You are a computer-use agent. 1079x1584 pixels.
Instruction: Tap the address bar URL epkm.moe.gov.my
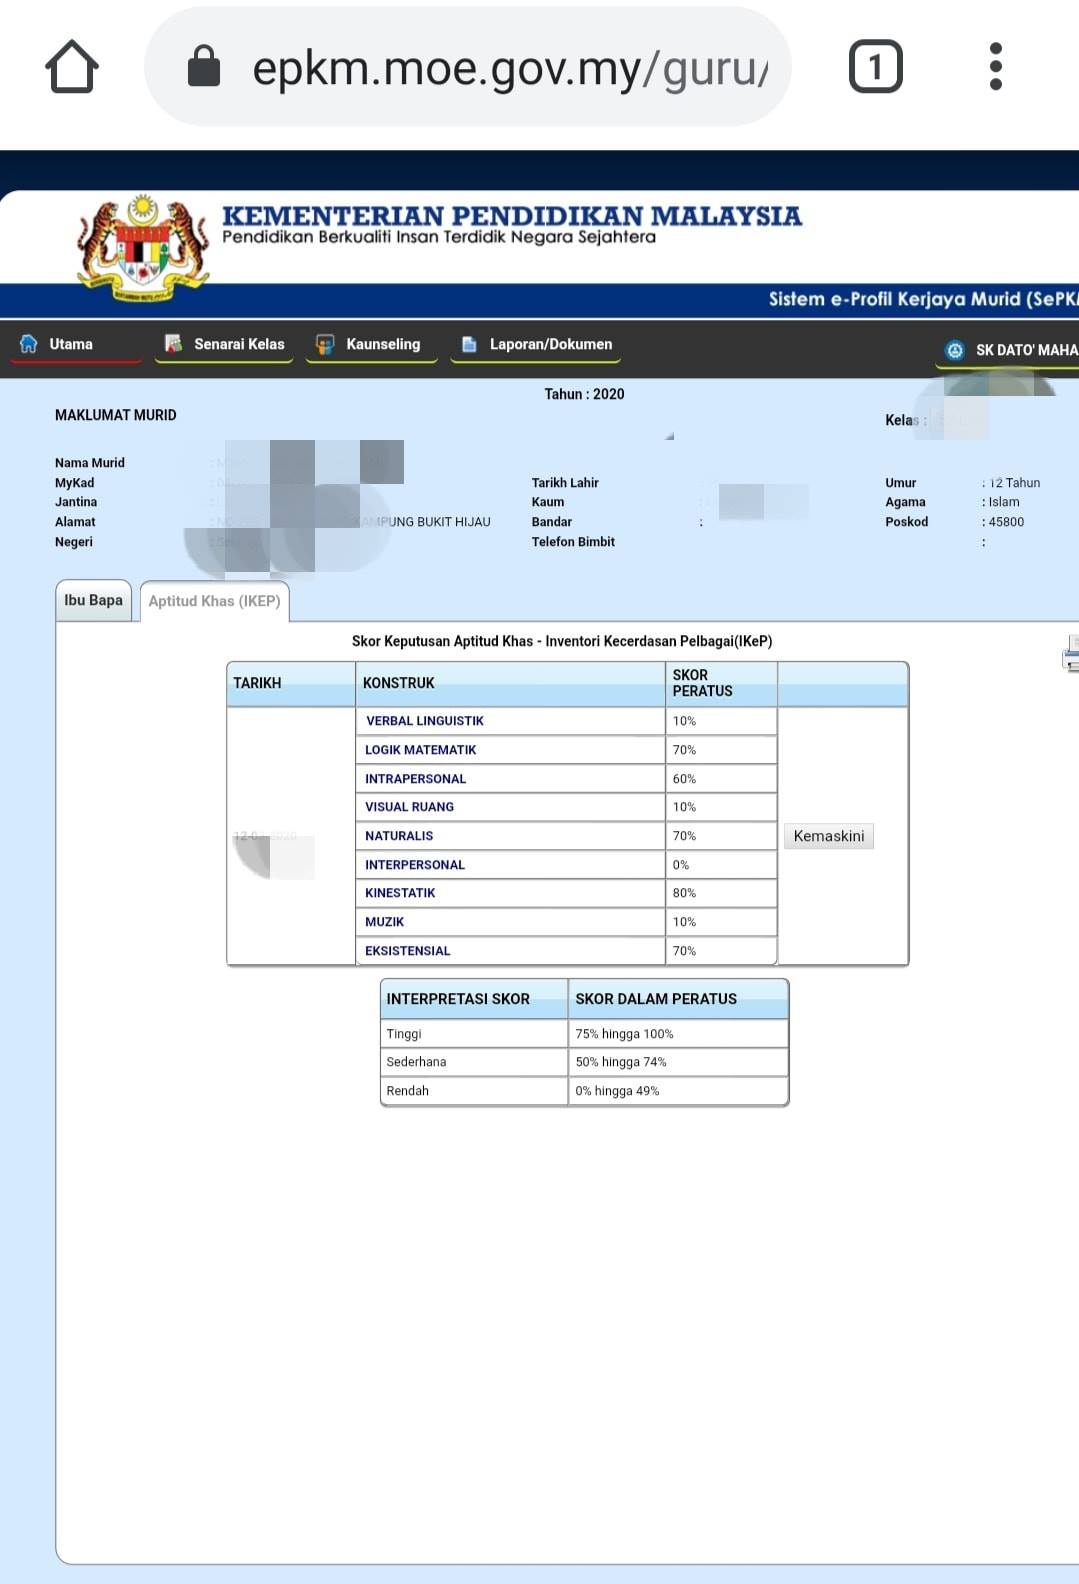pyautogui.click(x=510, y=68)
